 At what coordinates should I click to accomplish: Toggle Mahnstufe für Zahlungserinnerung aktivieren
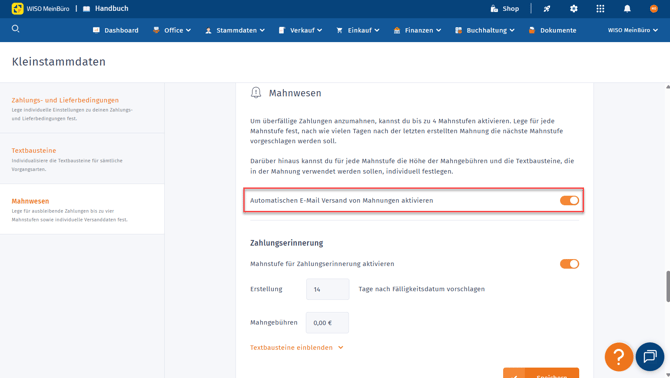569,264
